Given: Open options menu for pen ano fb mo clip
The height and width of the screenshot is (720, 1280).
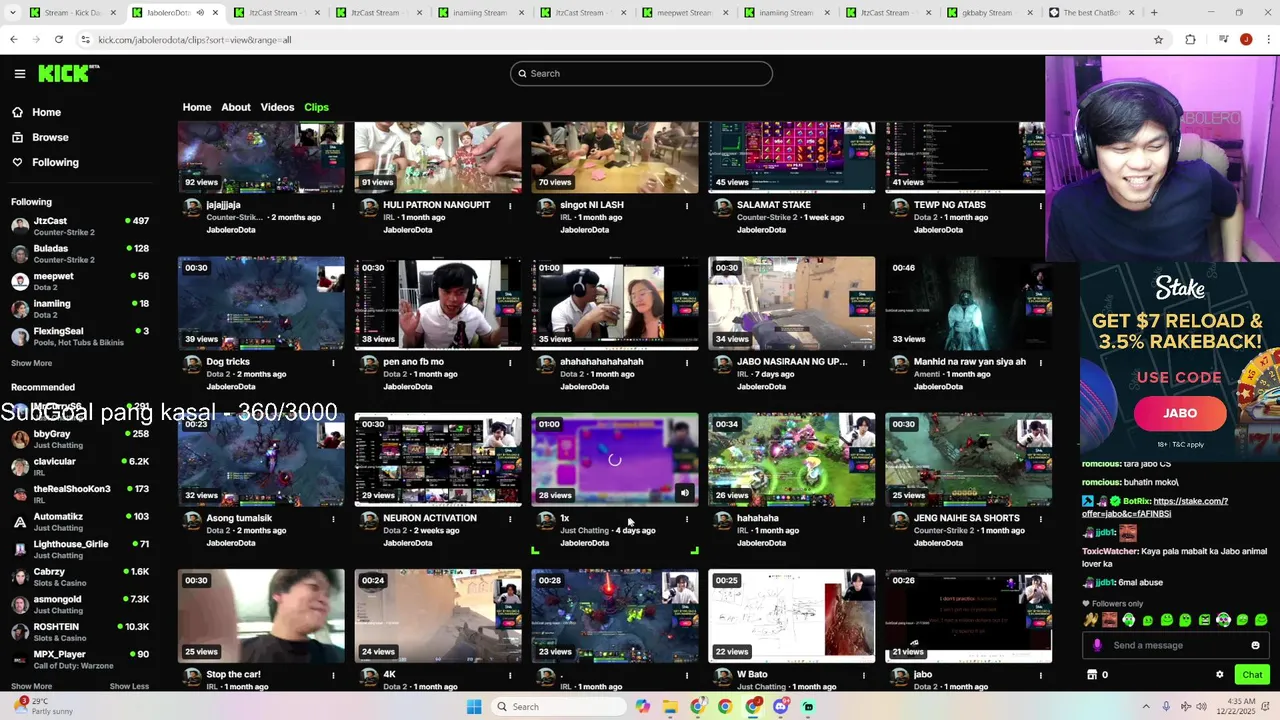Looking at the screenshot, I should [510, 363].
